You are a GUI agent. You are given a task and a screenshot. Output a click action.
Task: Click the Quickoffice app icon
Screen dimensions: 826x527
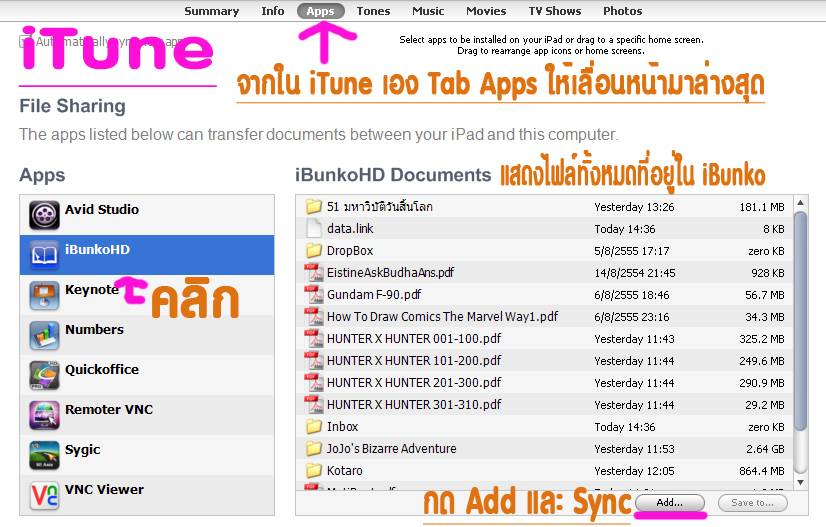coord(44,375)
